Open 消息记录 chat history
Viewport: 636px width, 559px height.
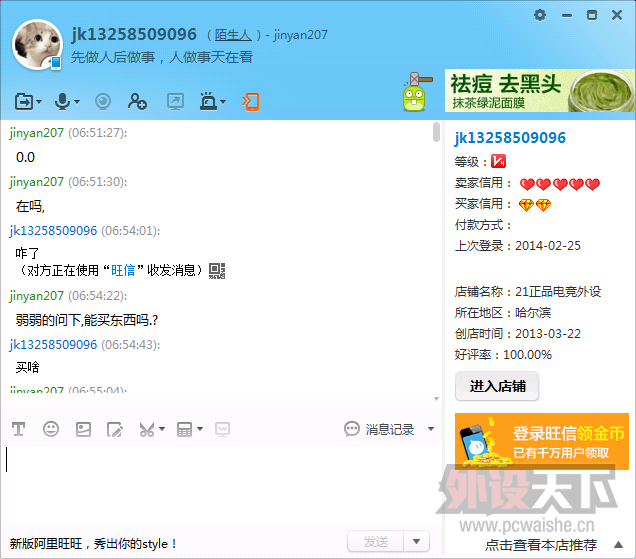coord(379,429)
